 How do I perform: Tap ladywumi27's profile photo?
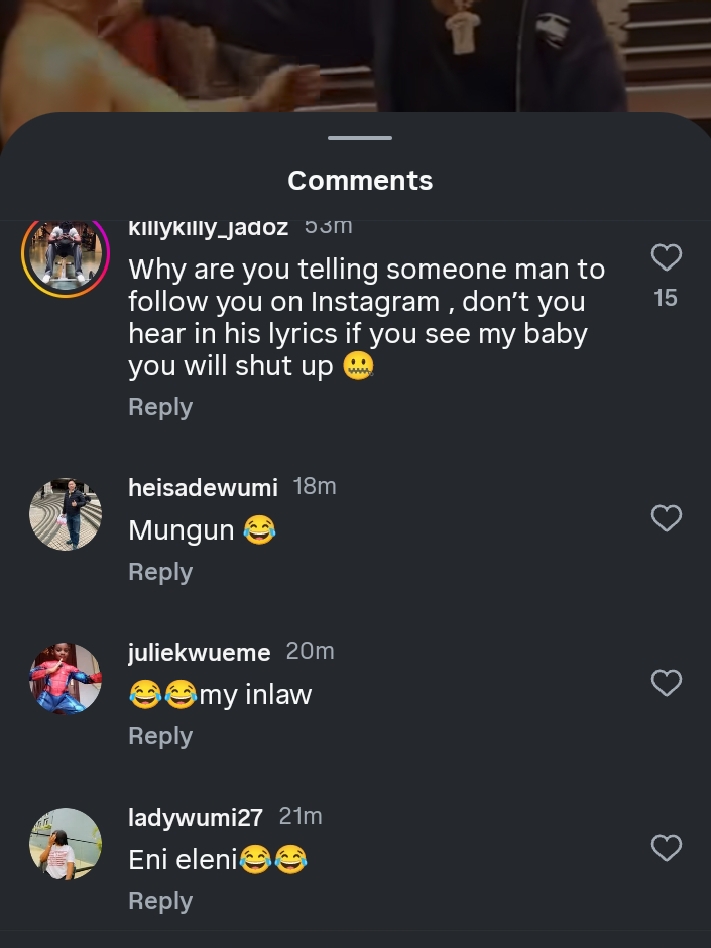tap(65, 844)
